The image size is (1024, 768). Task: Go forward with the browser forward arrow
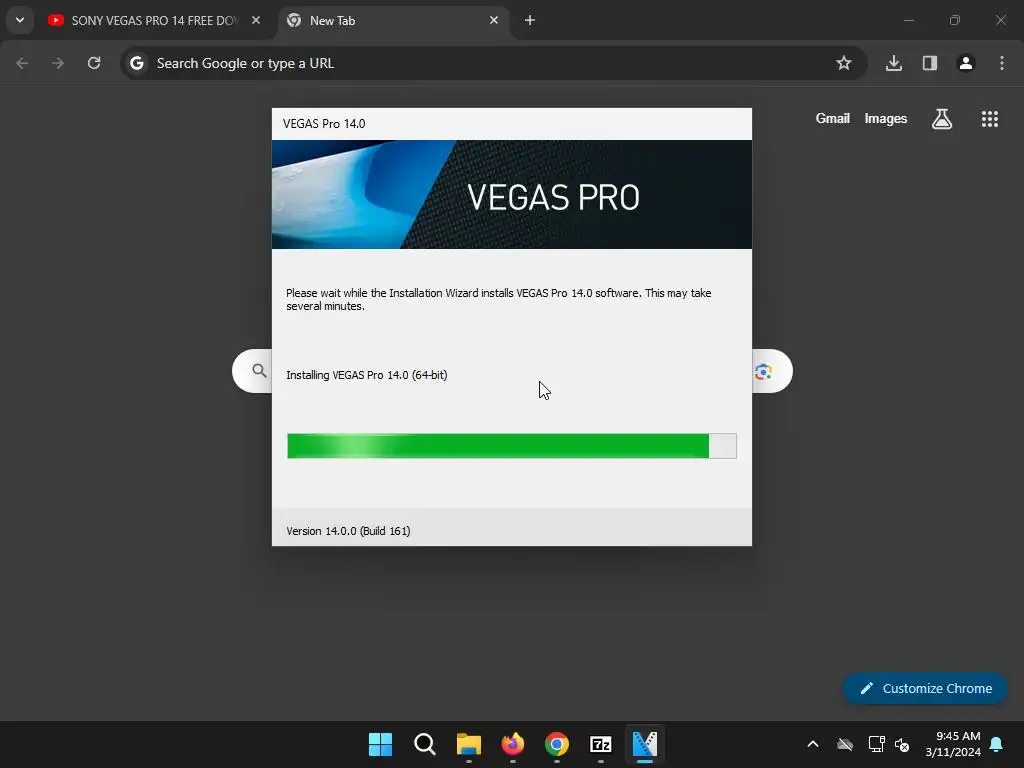pos(58,63)
